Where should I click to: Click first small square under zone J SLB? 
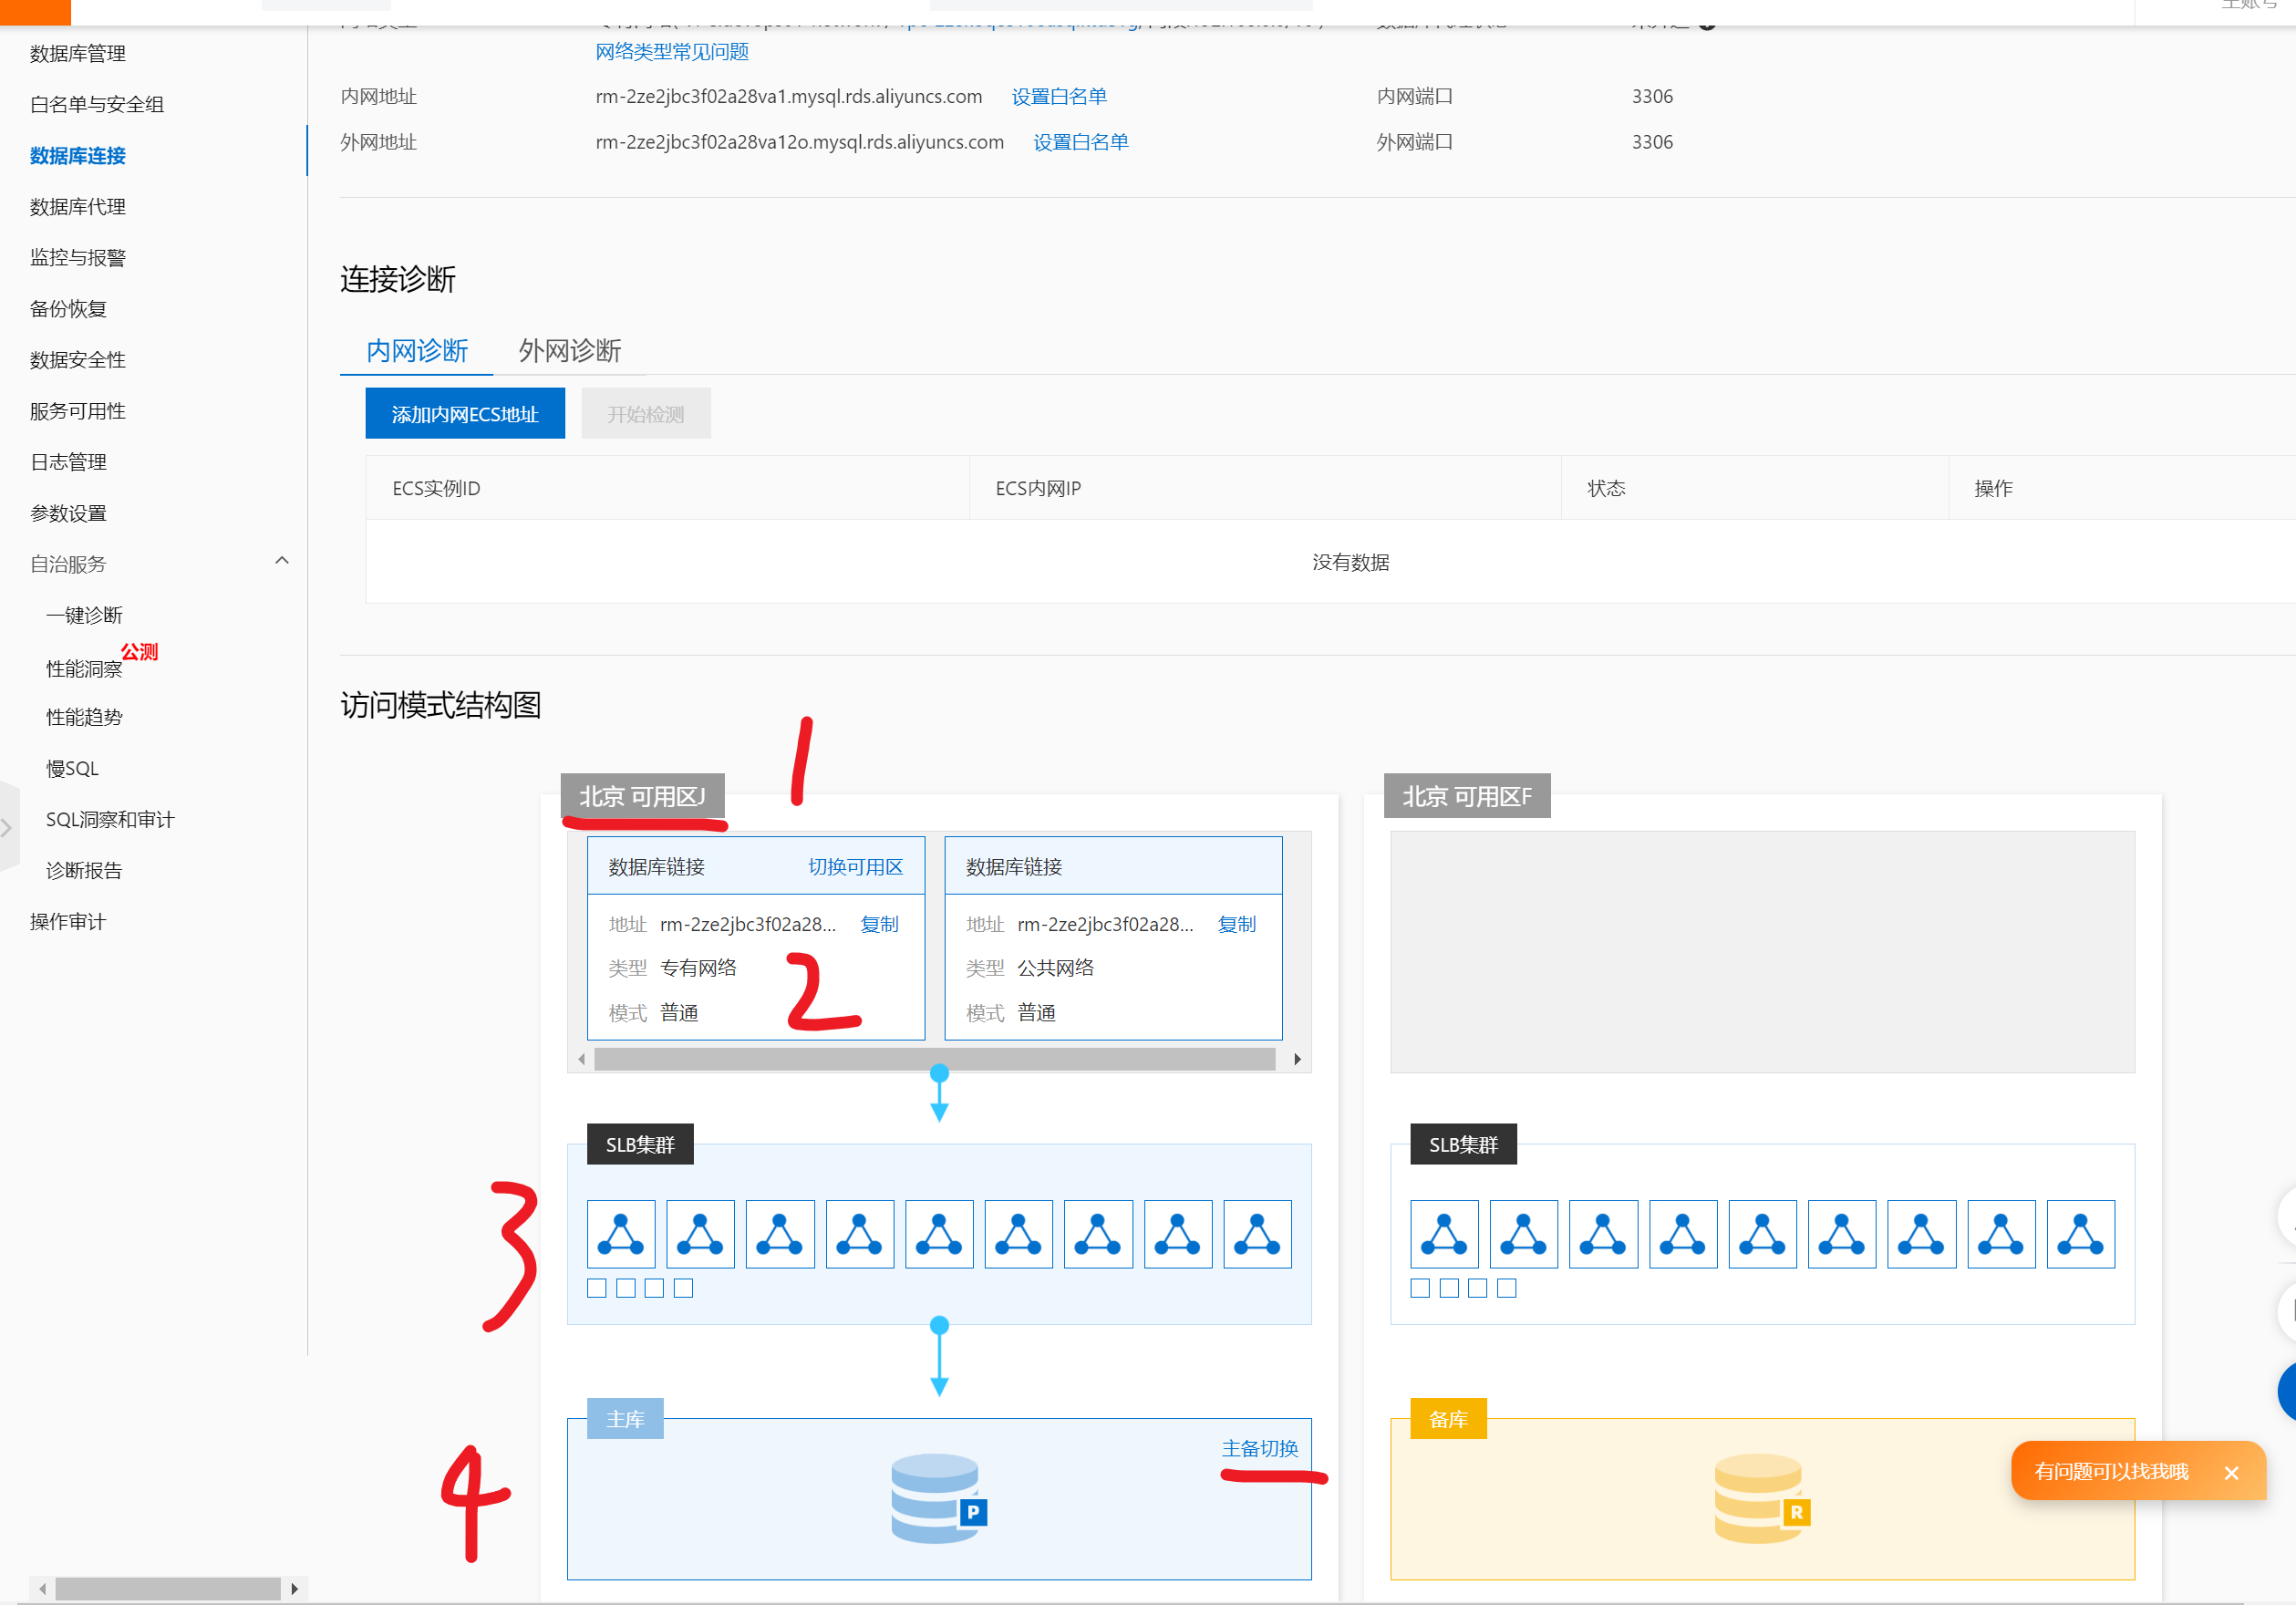click(597, 1288)
